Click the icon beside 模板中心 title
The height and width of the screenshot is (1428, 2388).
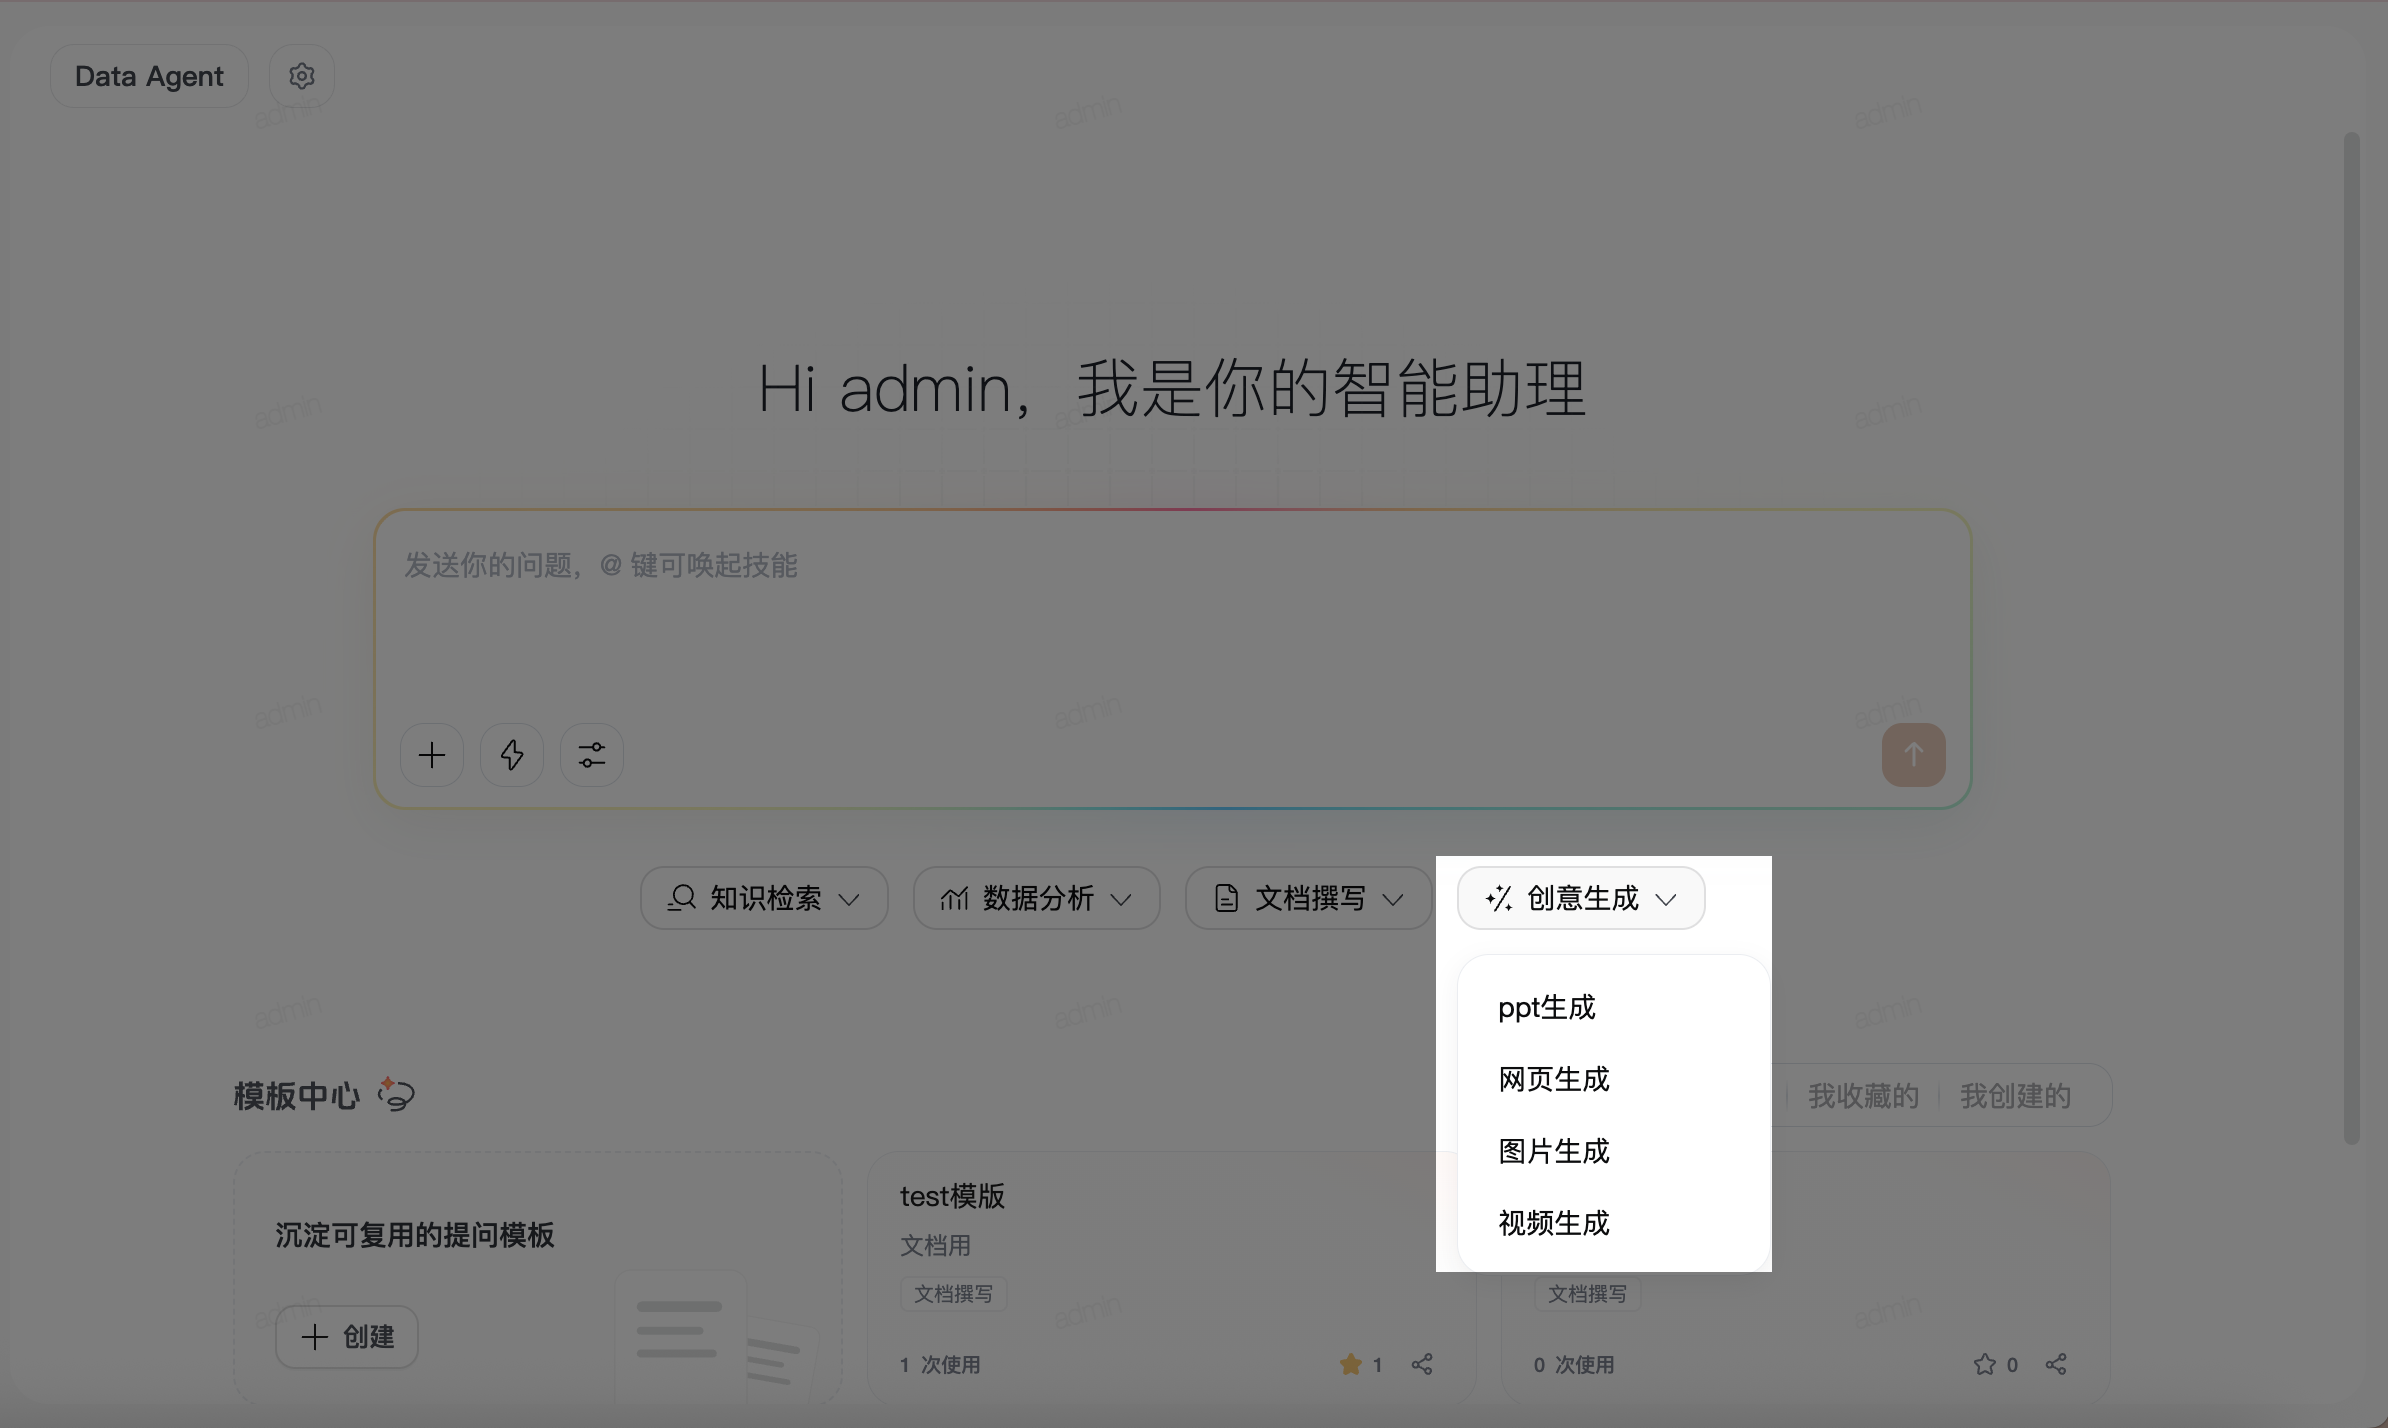pos(396,1094)
